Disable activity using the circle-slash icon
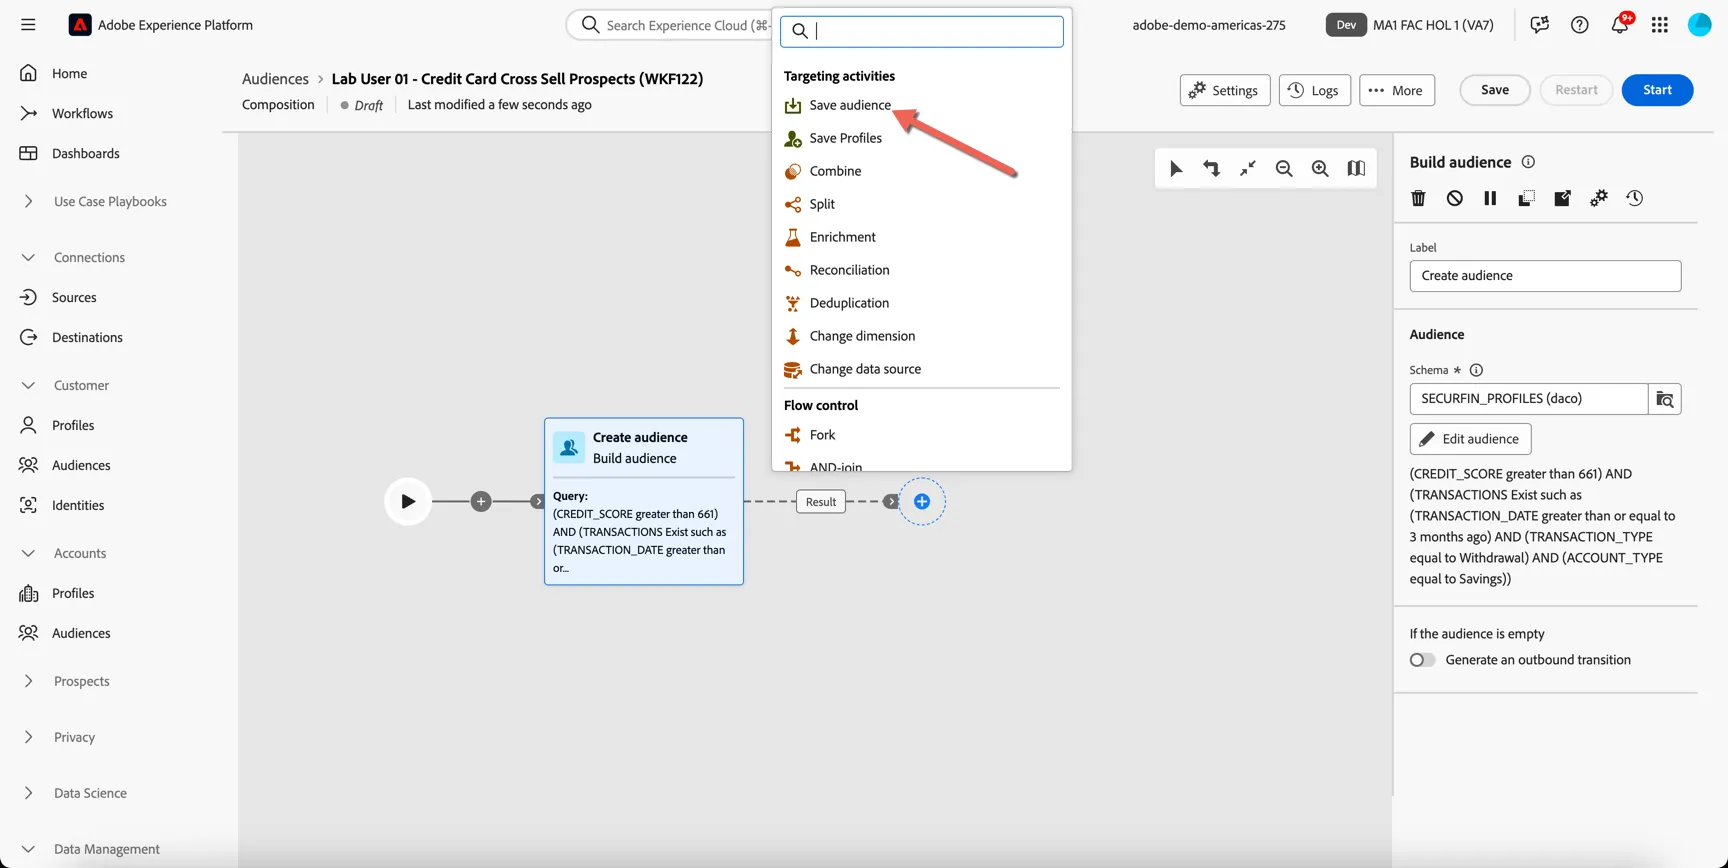 click(1454, 198)
